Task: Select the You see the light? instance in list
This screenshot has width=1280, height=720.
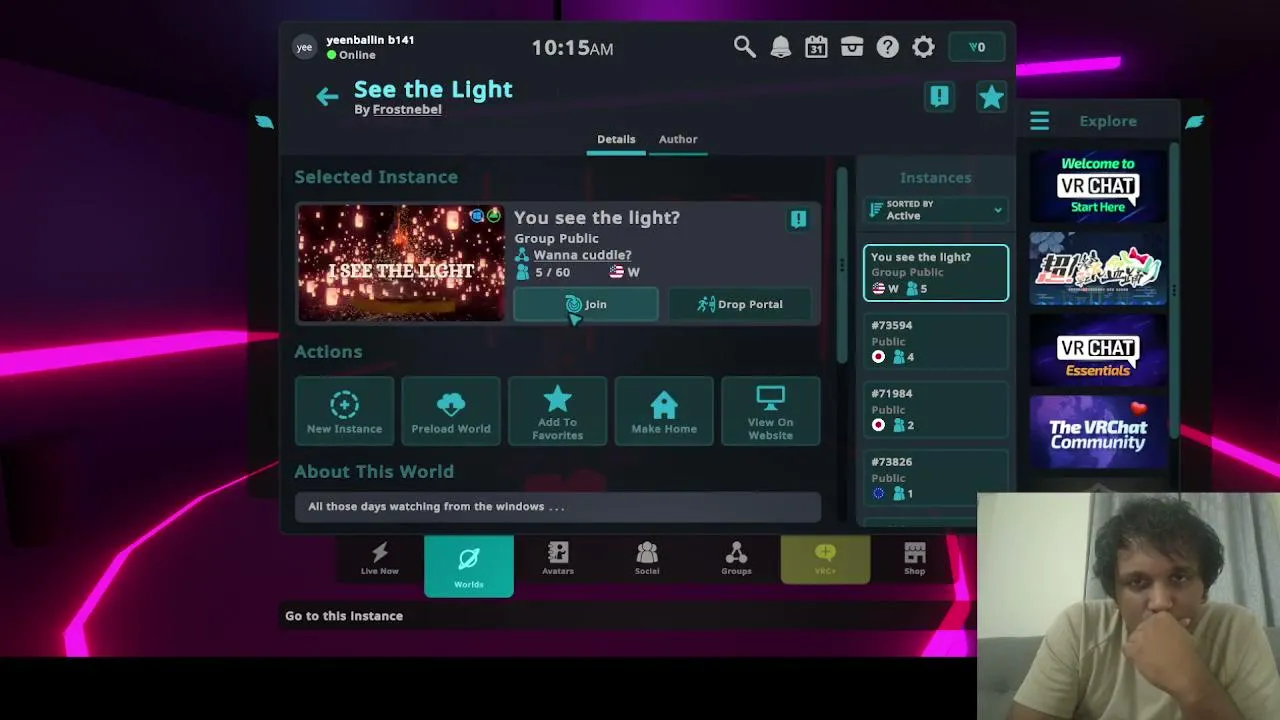Action: click(x=936, y=273)
